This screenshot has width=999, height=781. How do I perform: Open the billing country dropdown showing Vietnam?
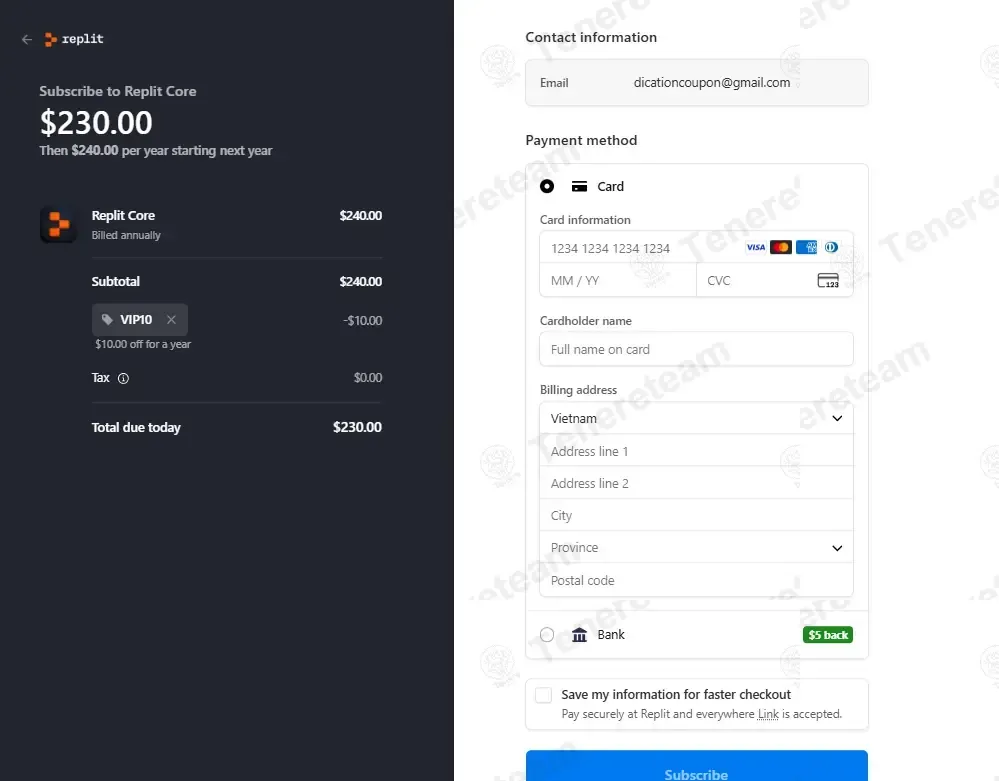pos(696,418)
